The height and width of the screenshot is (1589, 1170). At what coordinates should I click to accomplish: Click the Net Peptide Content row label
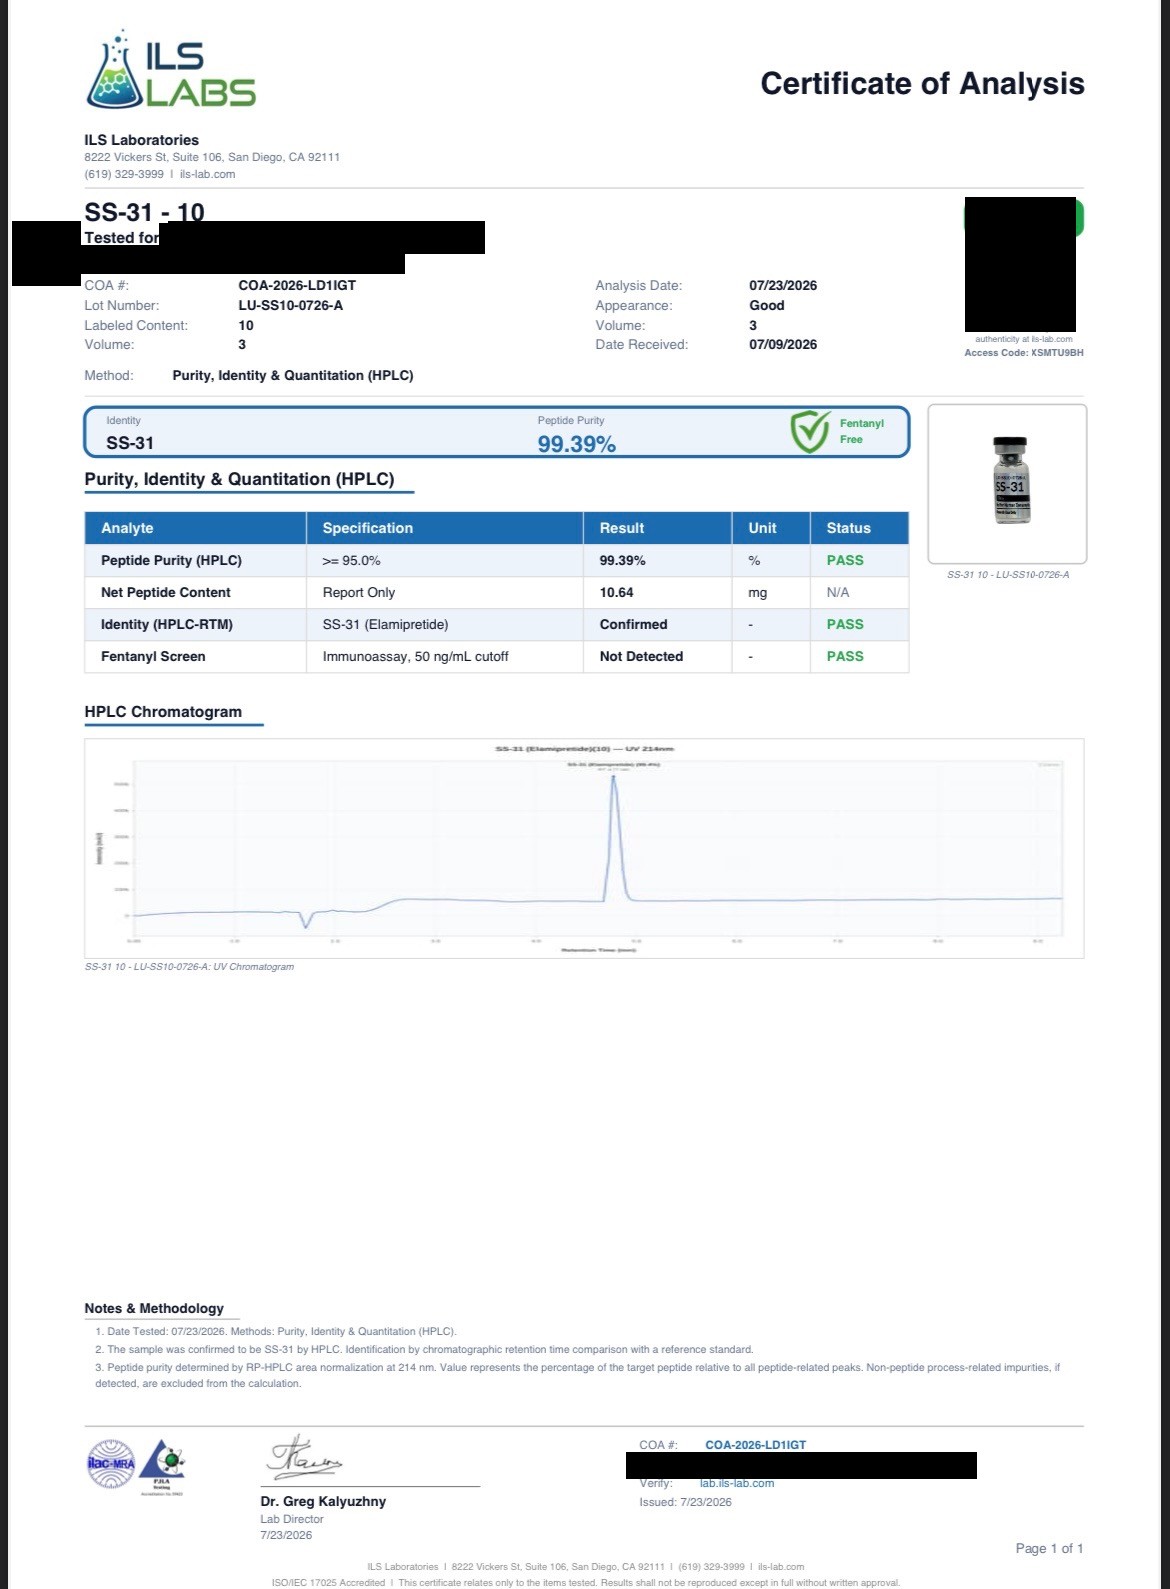[x=166, y=592]
